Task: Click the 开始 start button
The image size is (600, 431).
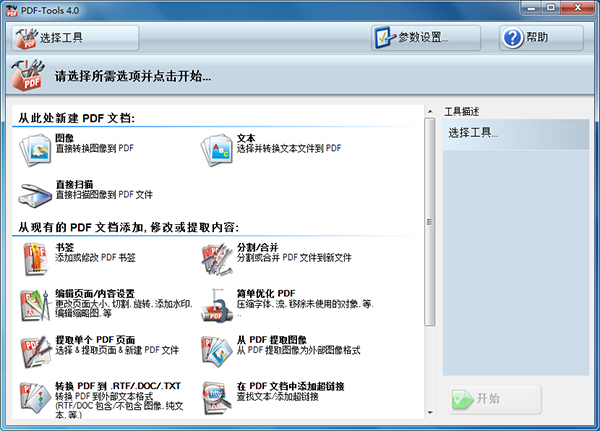Action: pyautogui.click(x=495, y=399)
